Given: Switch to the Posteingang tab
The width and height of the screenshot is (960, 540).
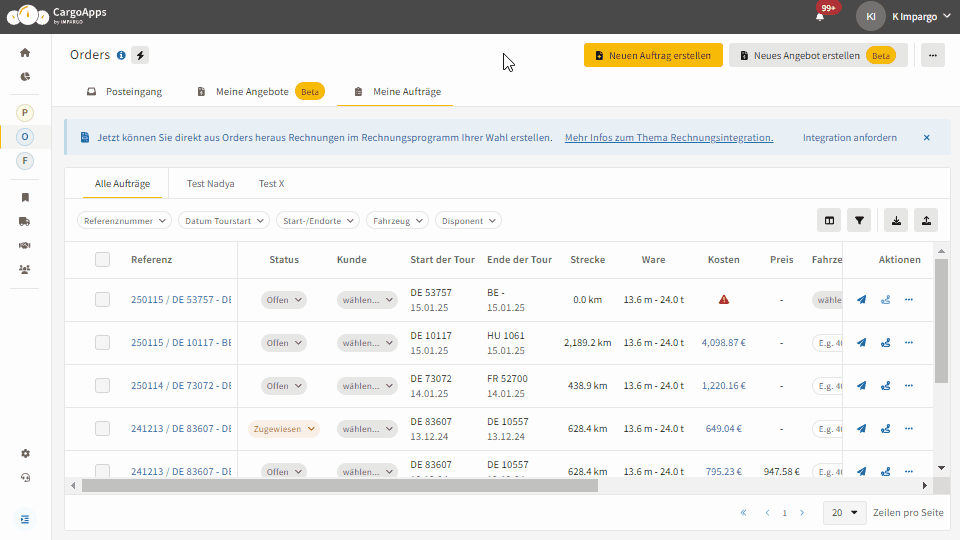Looking at the screenshot, I should [x=124, y=92].
